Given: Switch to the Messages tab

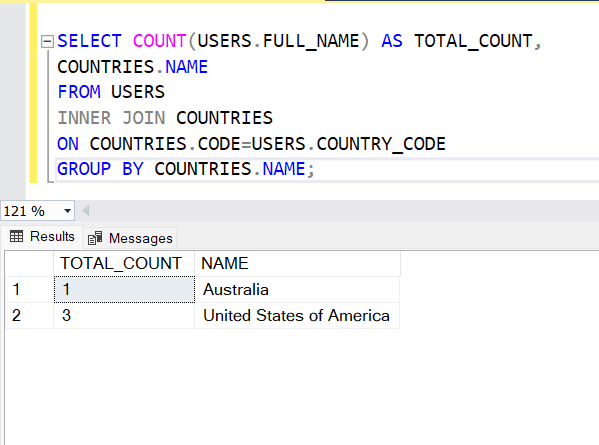Looking at the screenshot, I should coord(130,238).
